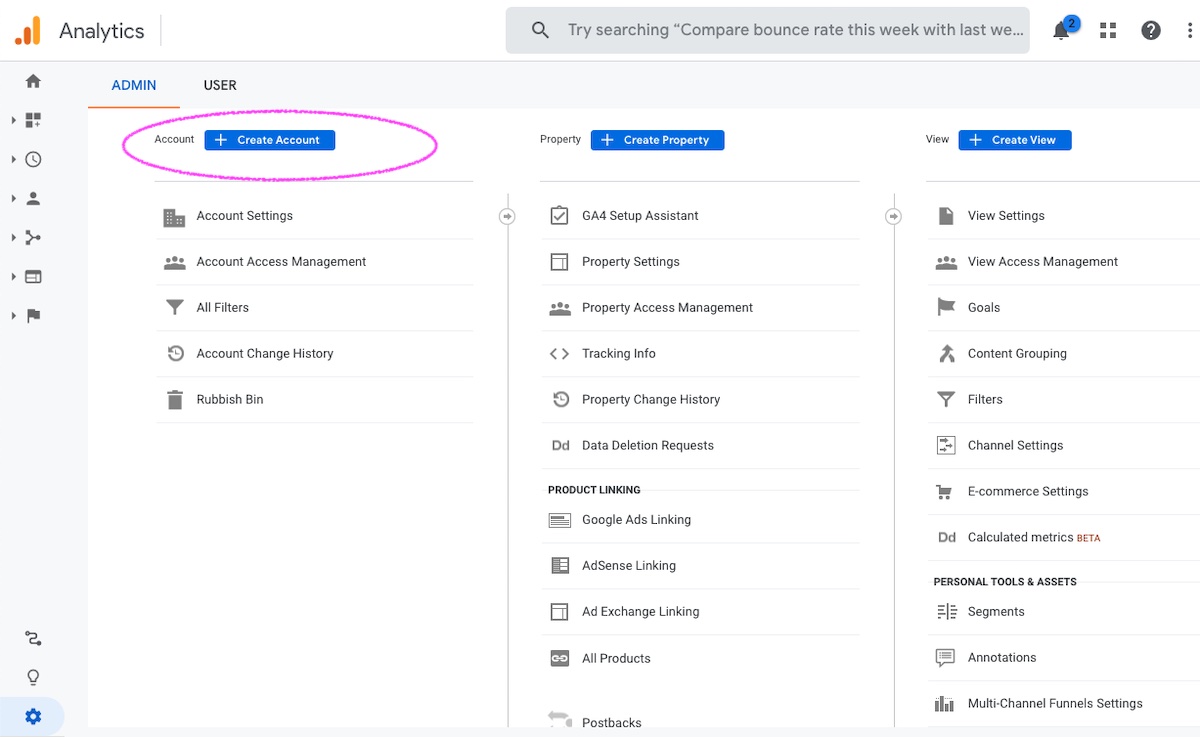The height and width of the screenshot is (737, 1200).
Task: Open GA4 Setup Assistant
Action: pos(640,216)
